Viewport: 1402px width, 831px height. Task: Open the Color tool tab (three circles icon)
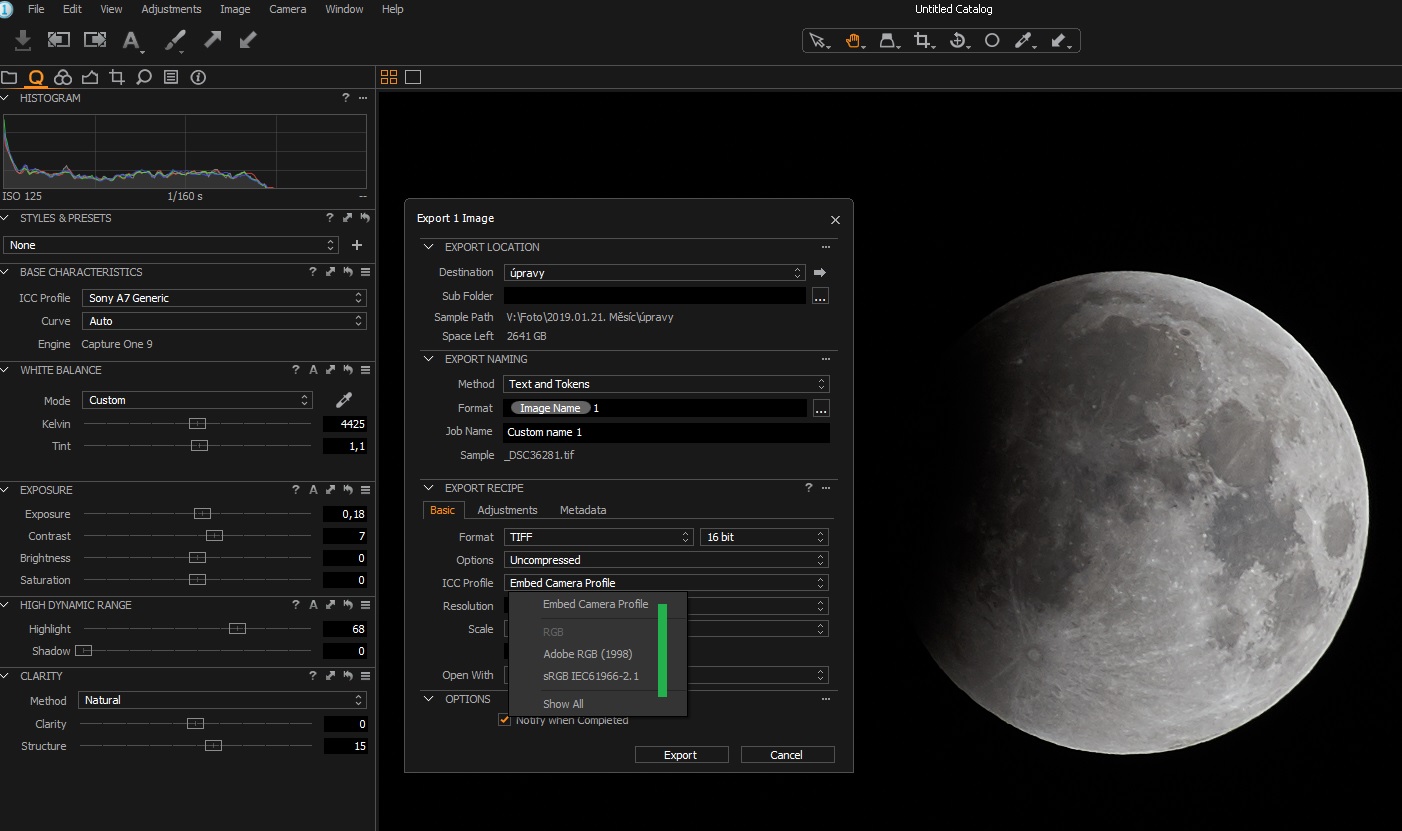point(63,77)
